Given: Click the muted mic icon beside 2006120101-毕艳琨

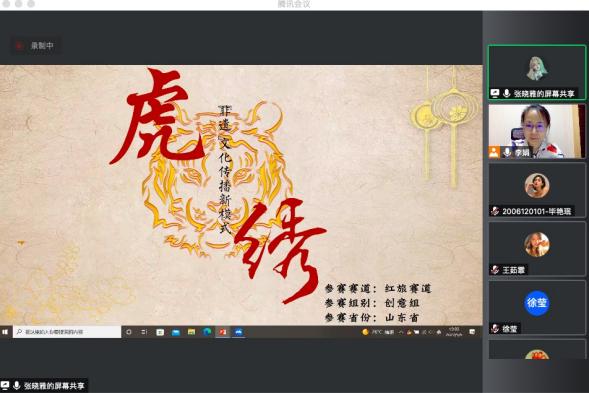Looking at the screenshot, I should (x=495, y=211).
